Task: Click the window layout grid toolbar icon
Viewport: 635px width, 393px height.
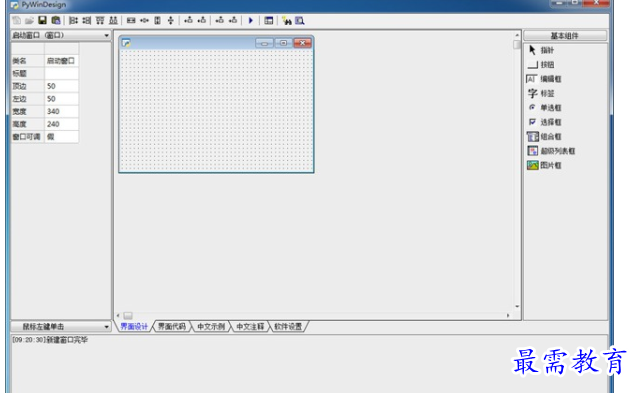Action: [x=268, y=20]
